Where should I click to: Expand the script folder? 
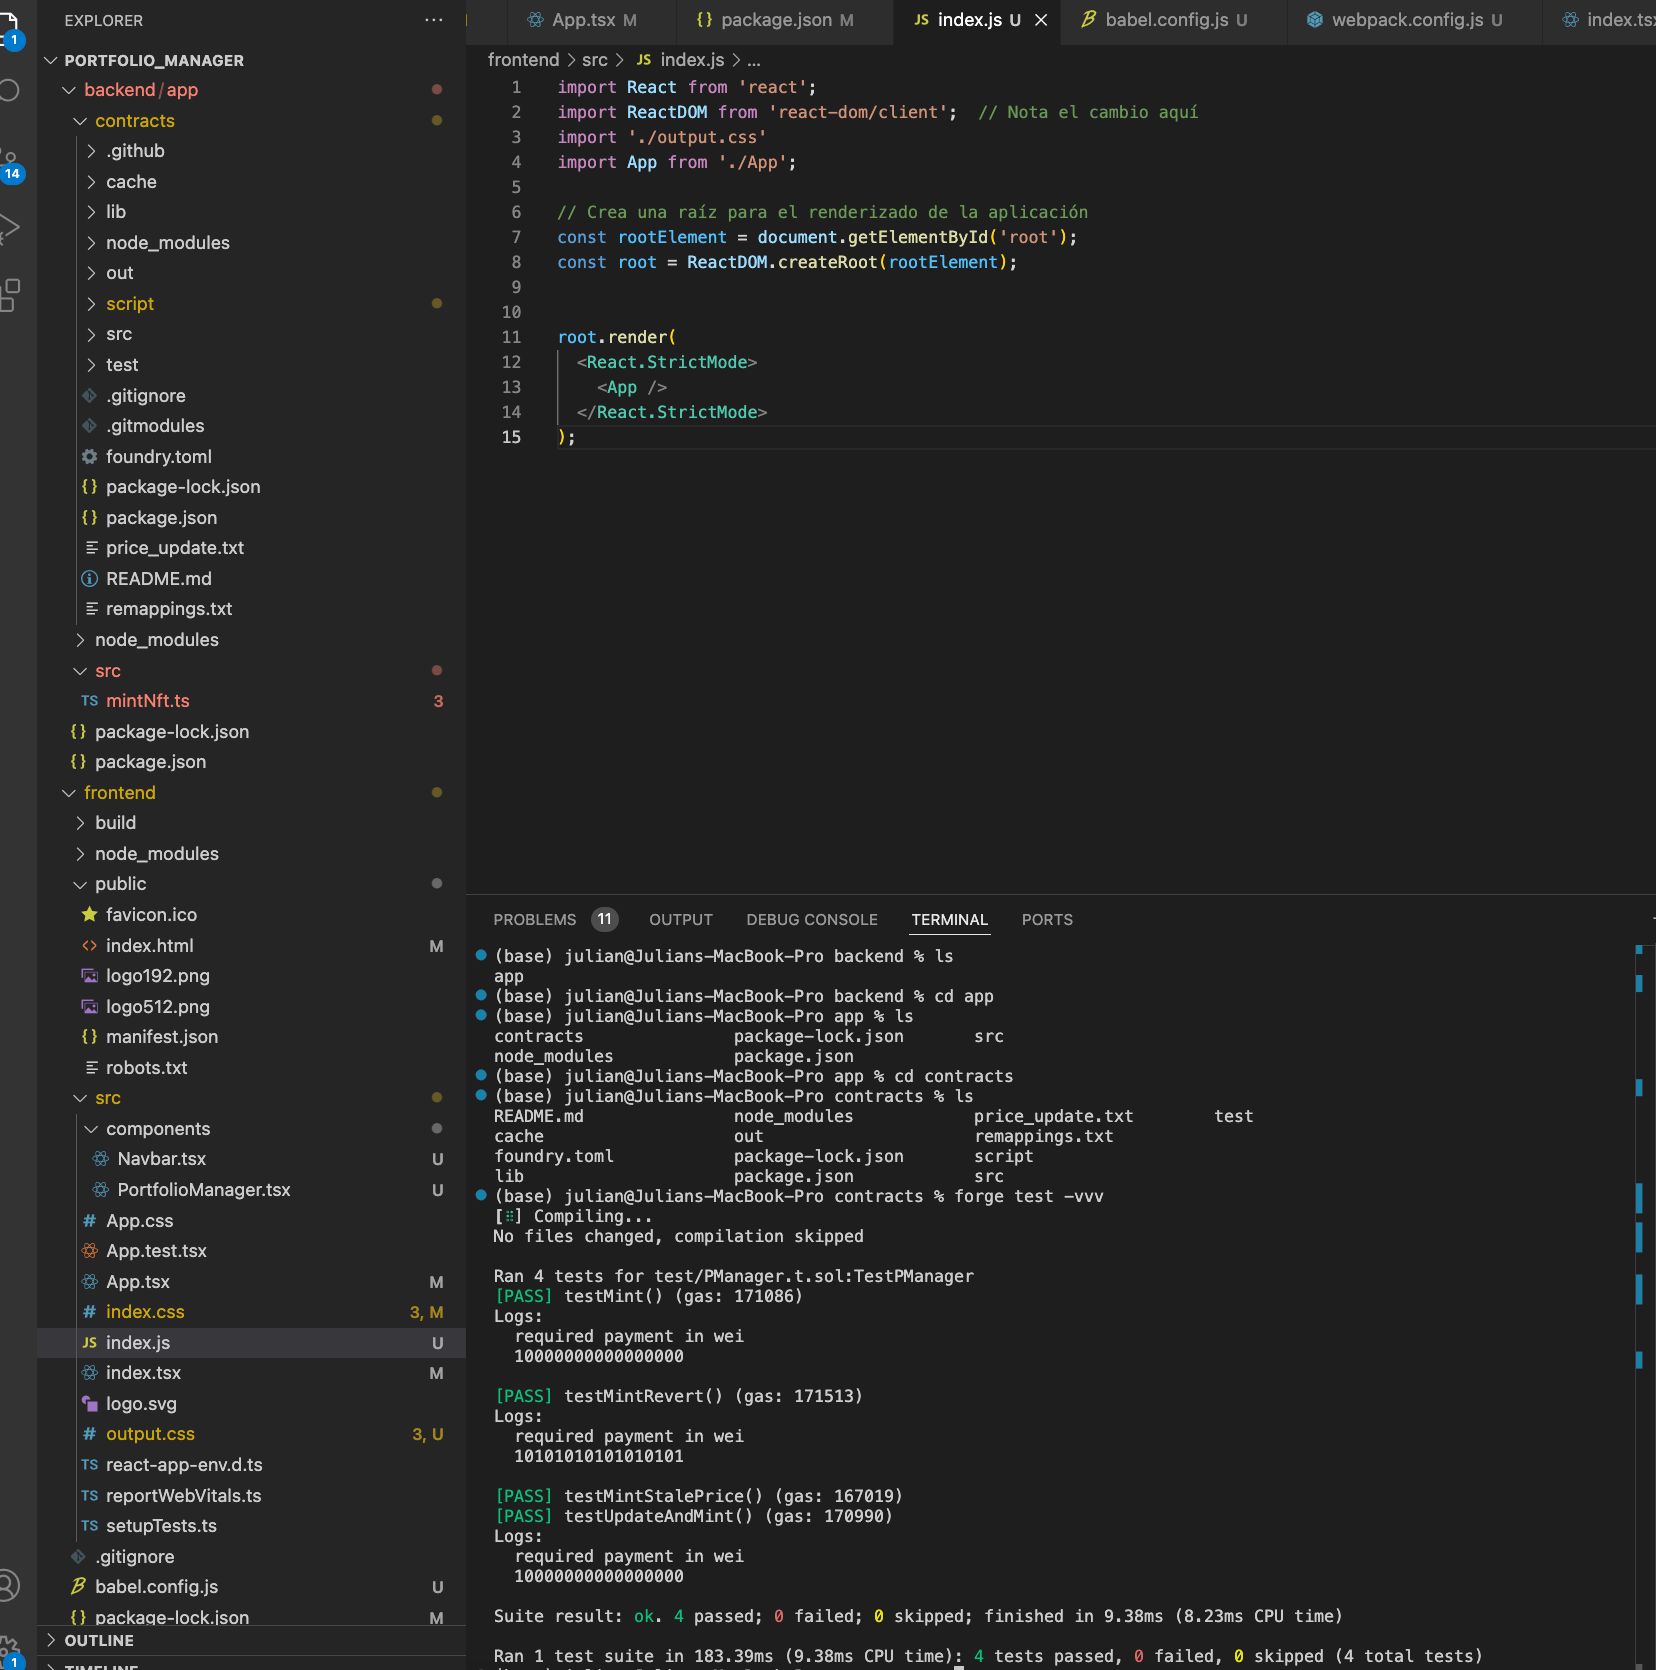pyautogui.click(x=91, y=304)
